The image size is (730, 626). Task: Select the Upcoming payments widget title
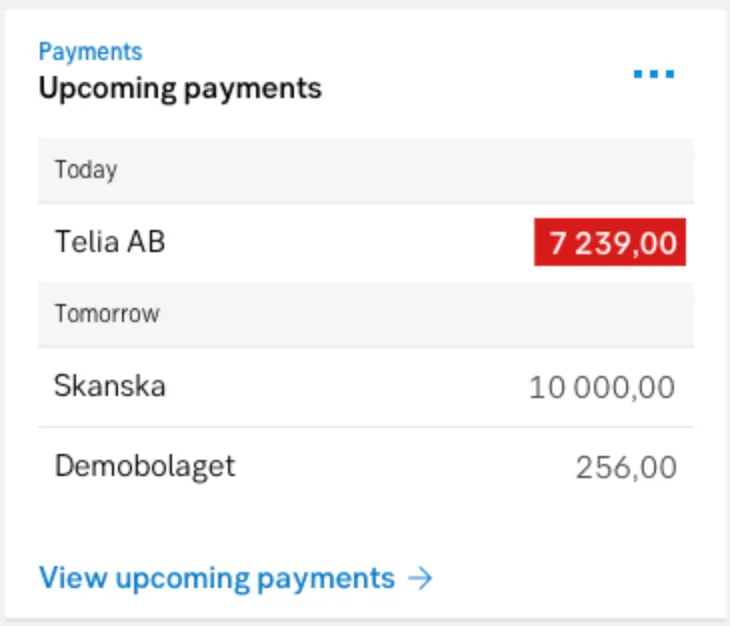click(180, 88)
